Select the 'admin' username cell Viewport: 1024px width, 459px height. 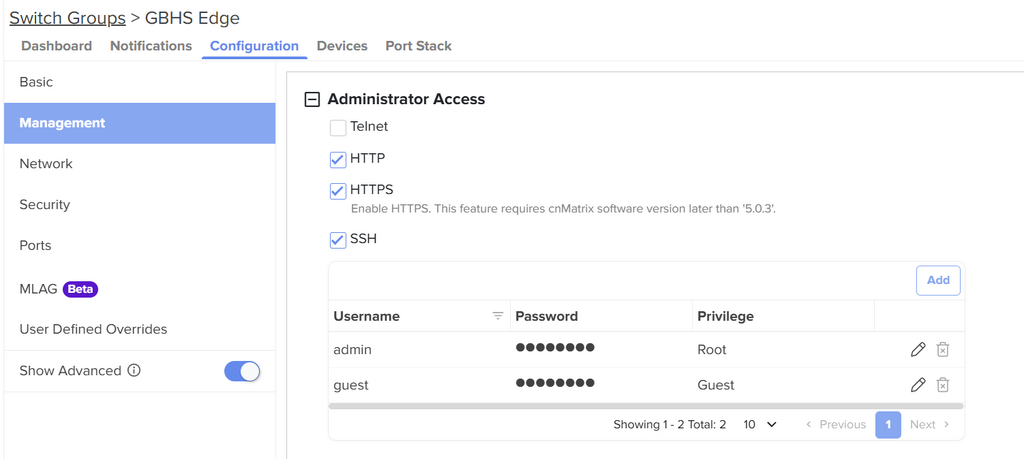tap(353, 349)
